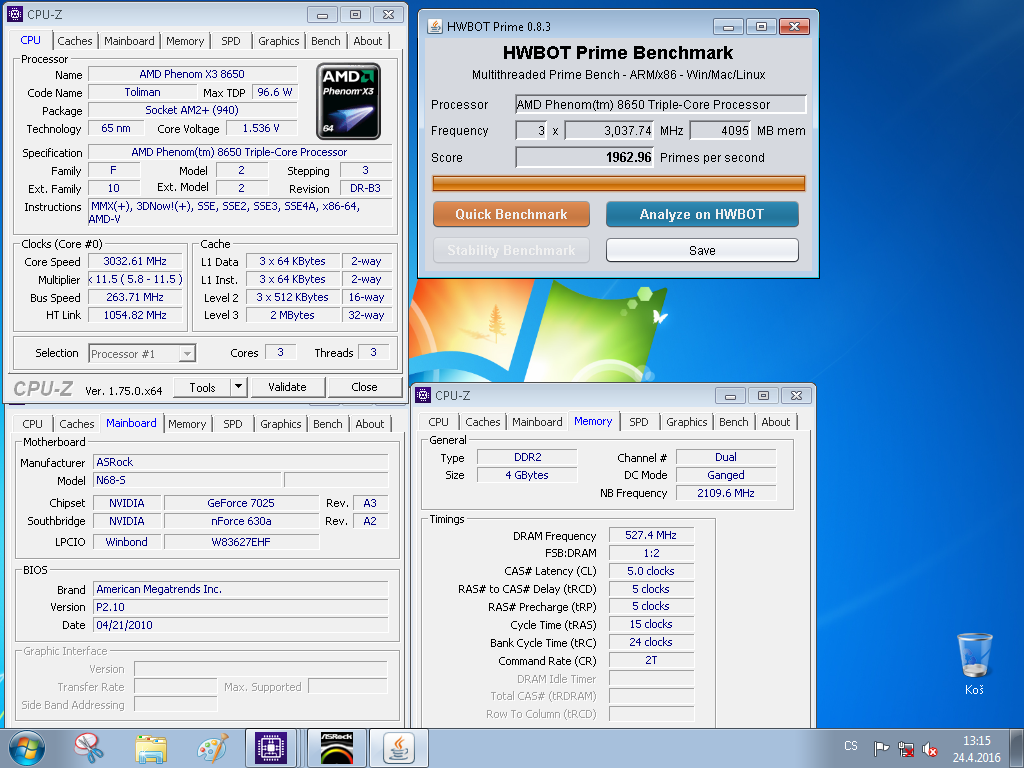Click the Save button in HWBOT Prime

point(702,250)
